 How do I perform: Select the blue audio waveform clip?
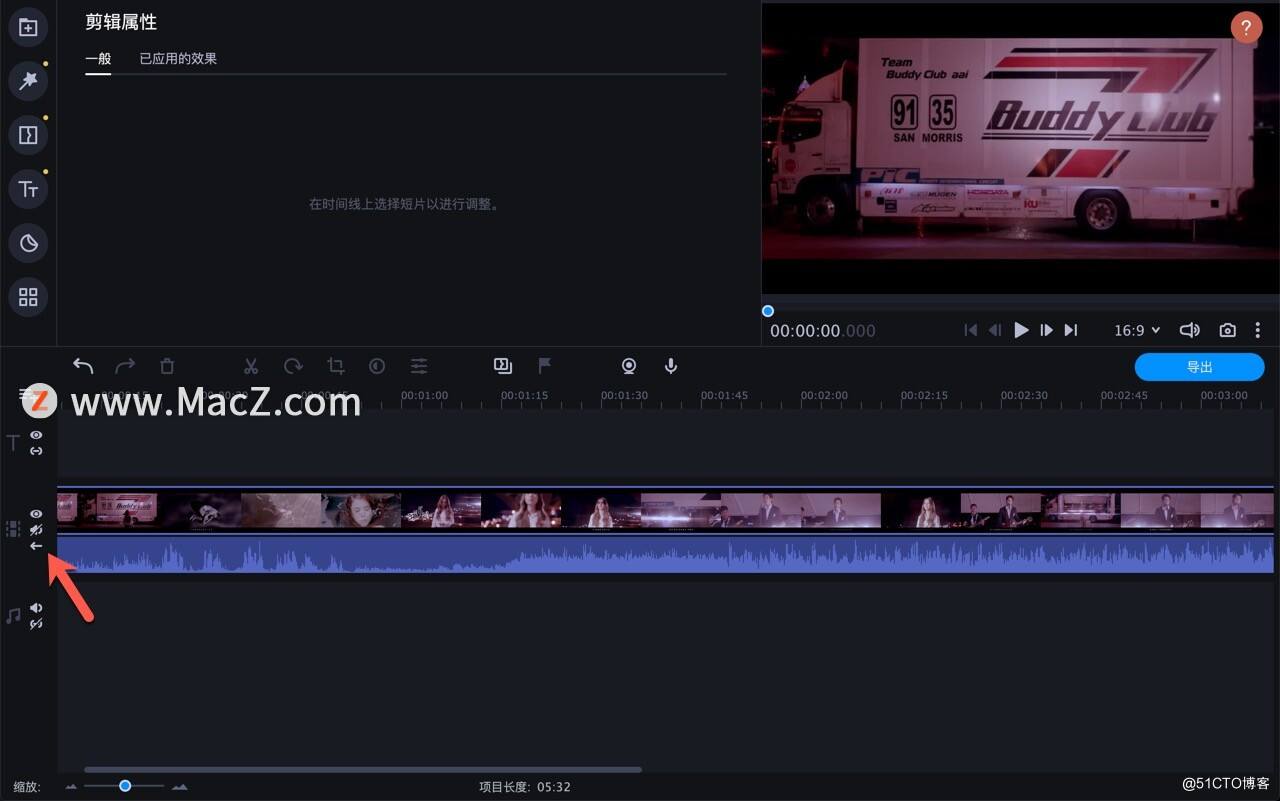tap(666, 554)
